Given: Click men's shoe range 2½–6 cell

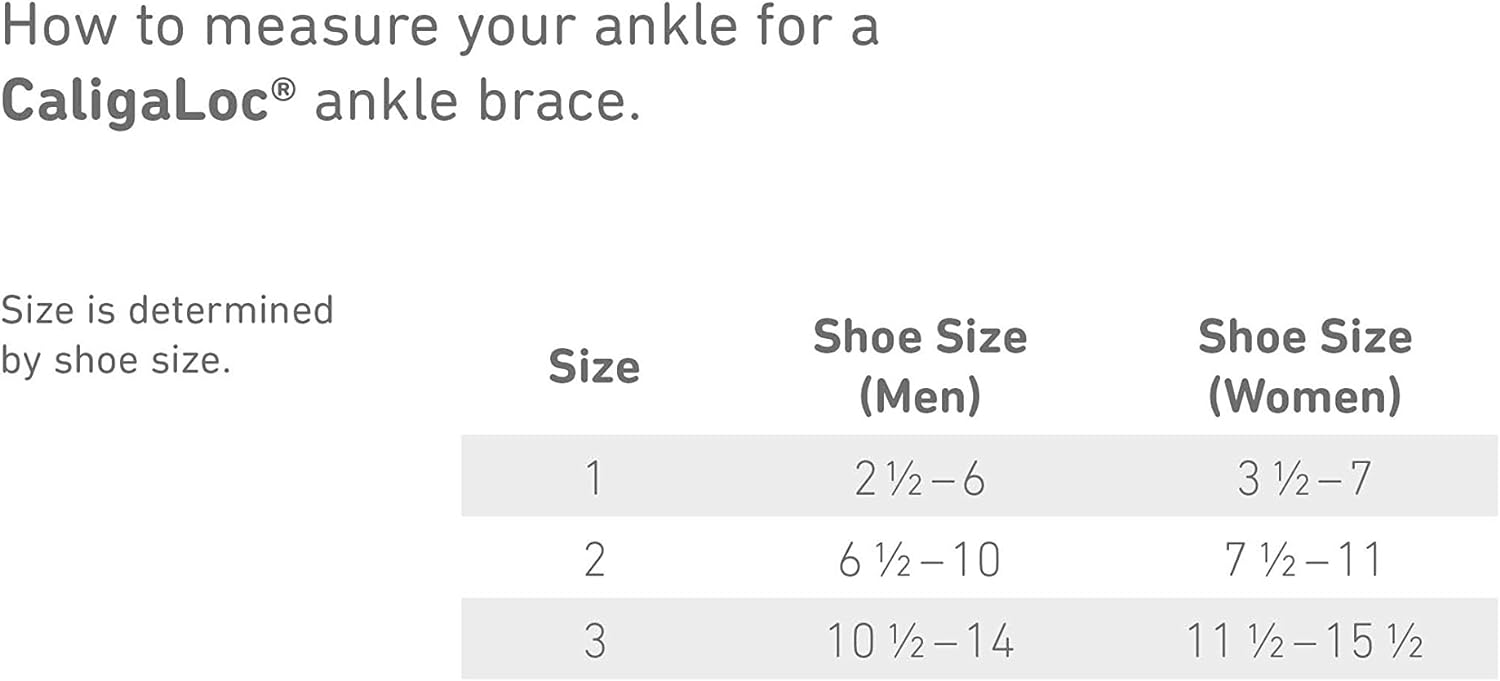Looking at the screenshot, I should click(920, 479).
